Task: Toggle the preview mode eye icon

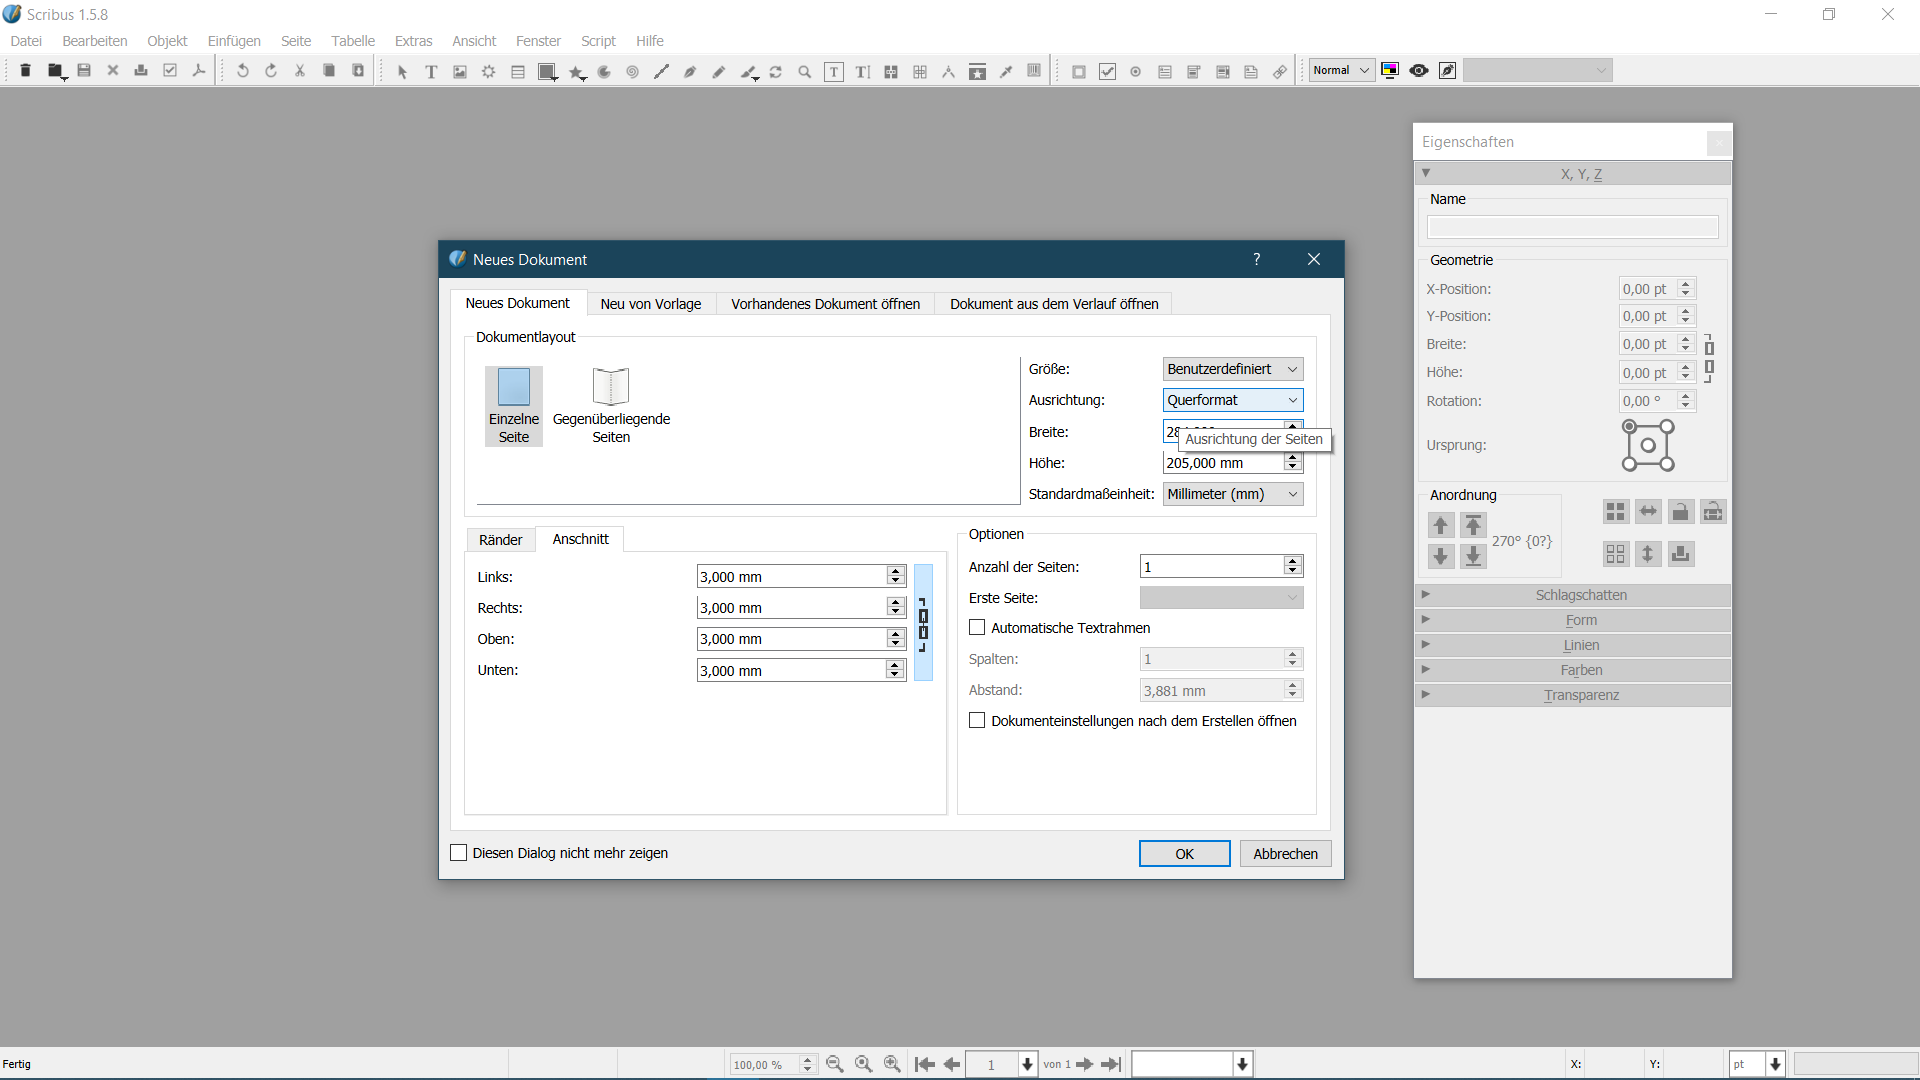Action: (x=1418, y=70)
